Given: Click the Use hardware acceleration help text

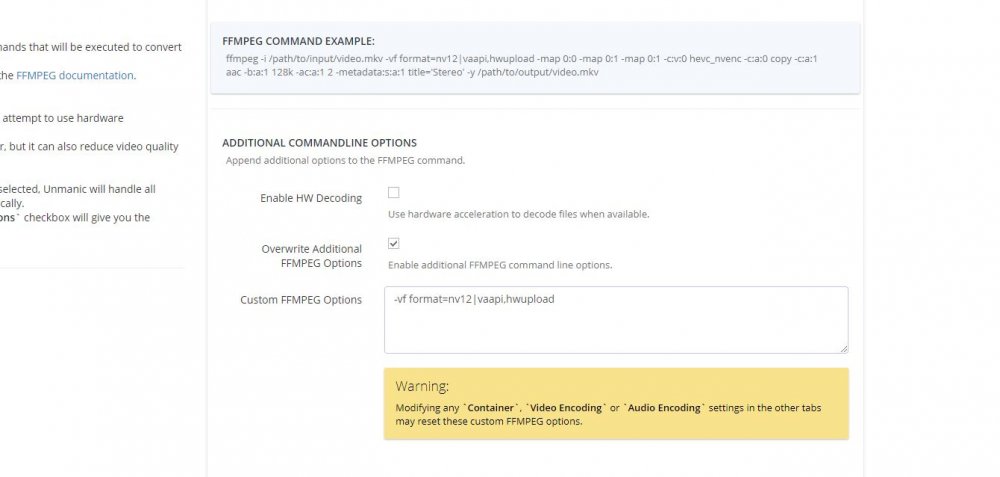Looking at the screenshot, I should 518,214.
